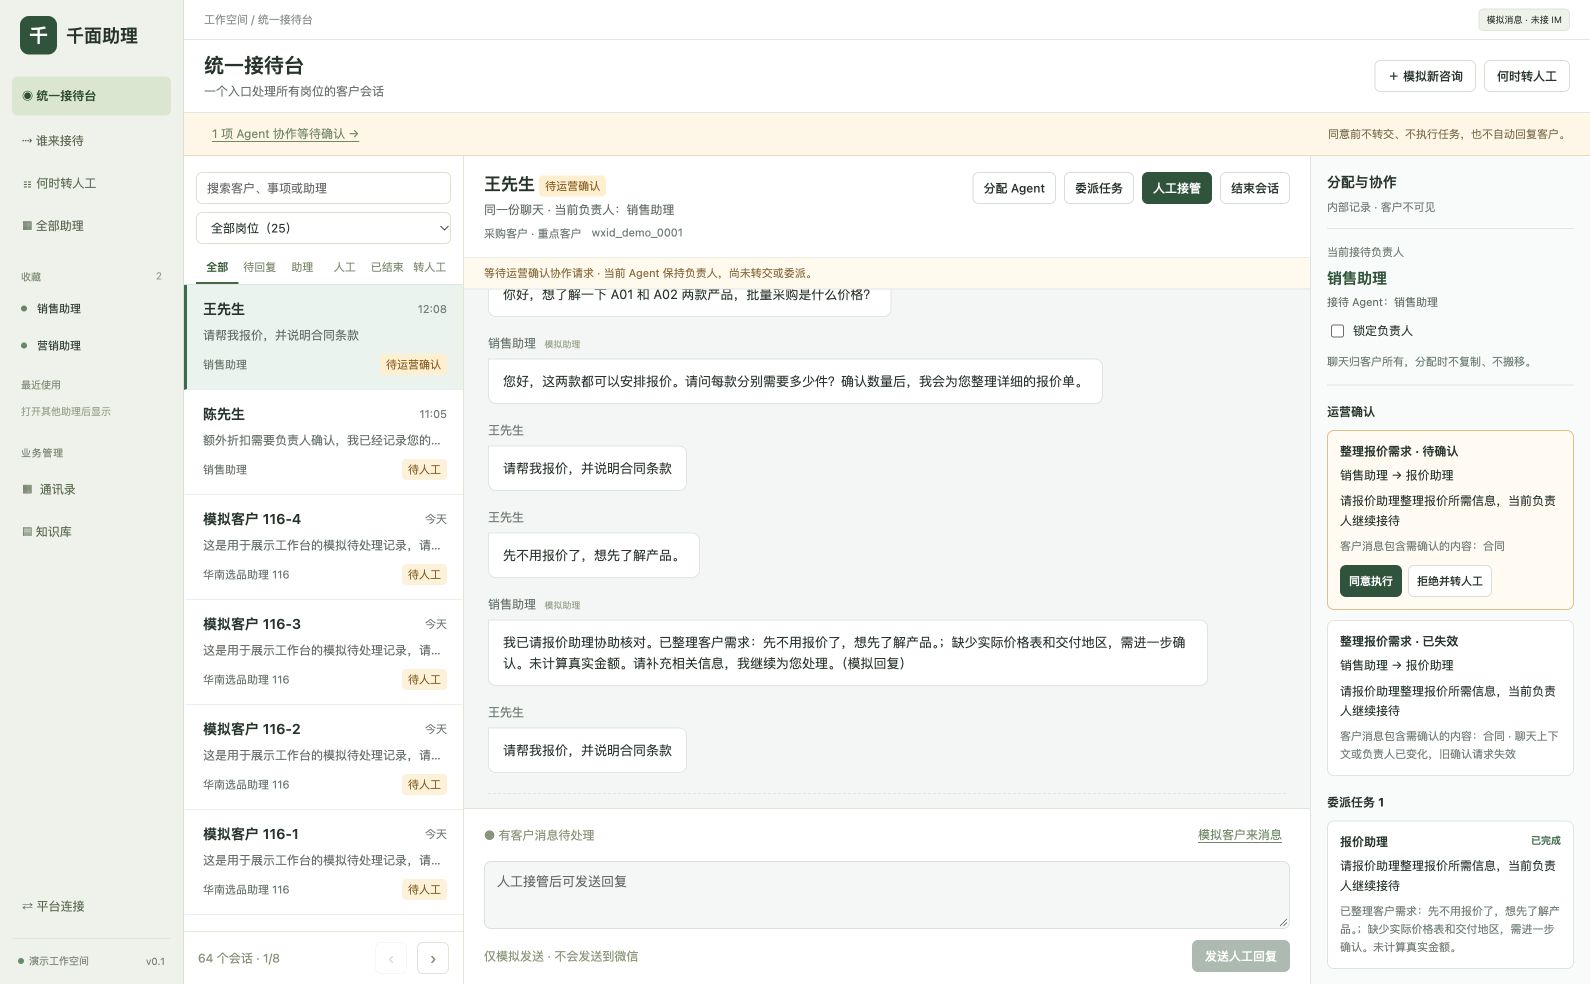1590x984 pixels.
Task: Click the 结束会话 button
Action: tap(1255, 188)
